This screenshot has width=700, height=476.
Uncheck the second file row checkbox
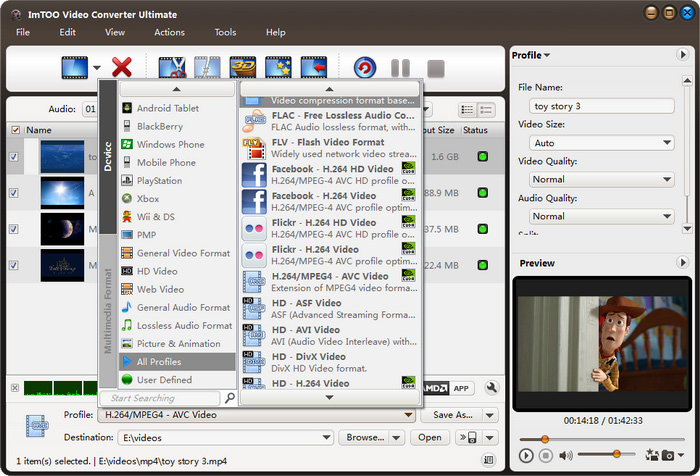click(14, 193)
